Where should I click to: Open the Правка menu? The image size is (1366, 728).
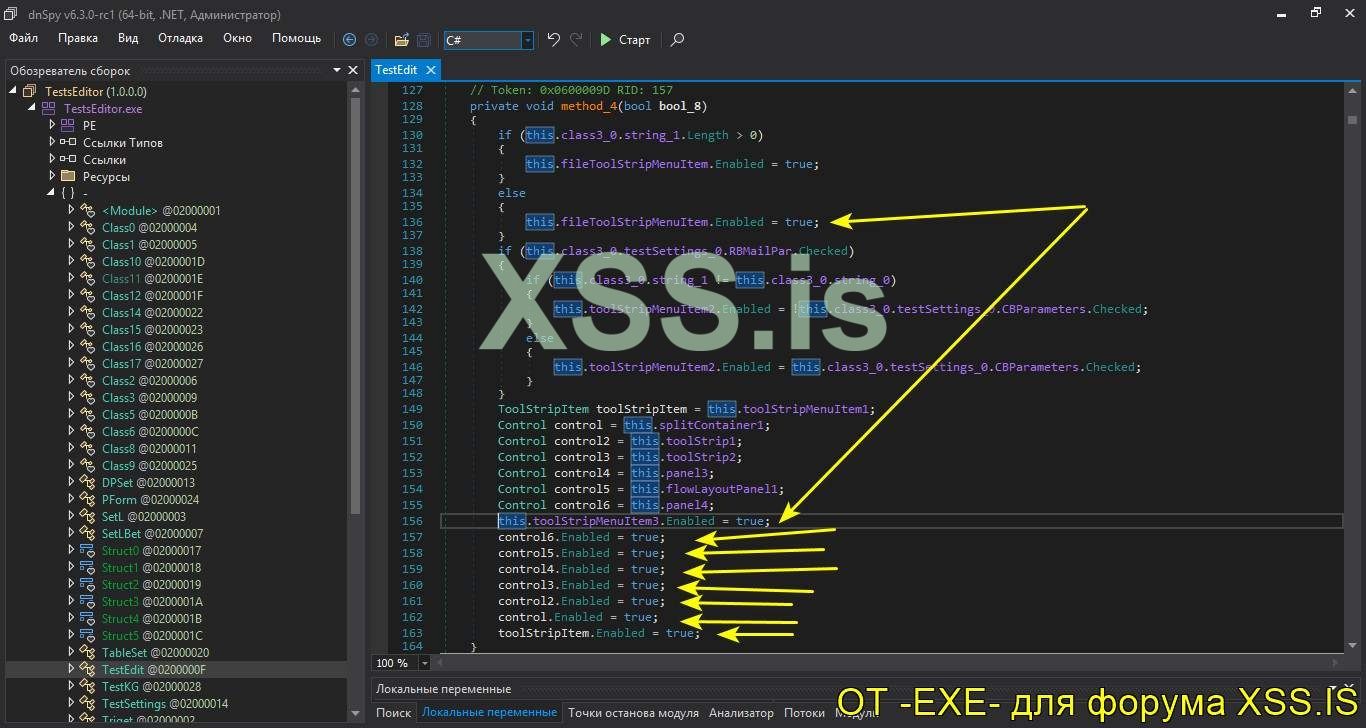tap(78, 38)
